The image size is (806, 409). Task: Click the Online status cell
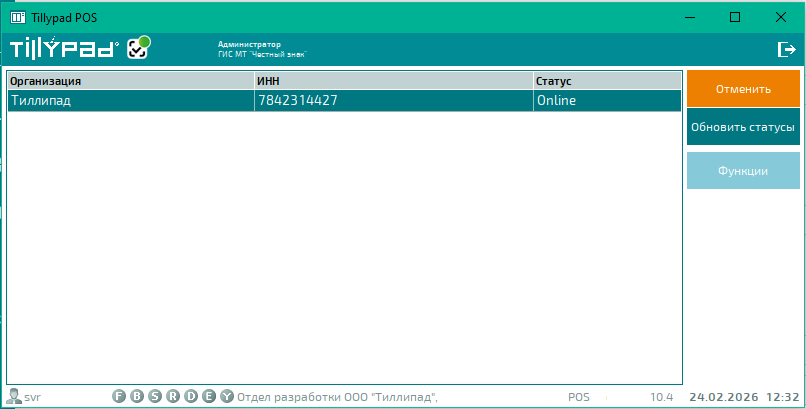pyautogui.click(x=607, y=101)
